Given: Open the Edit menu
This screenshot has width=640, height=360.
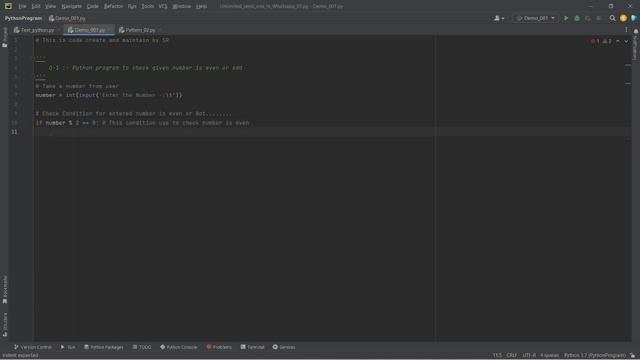Looking at the screenshot, I should click(36, 6).
